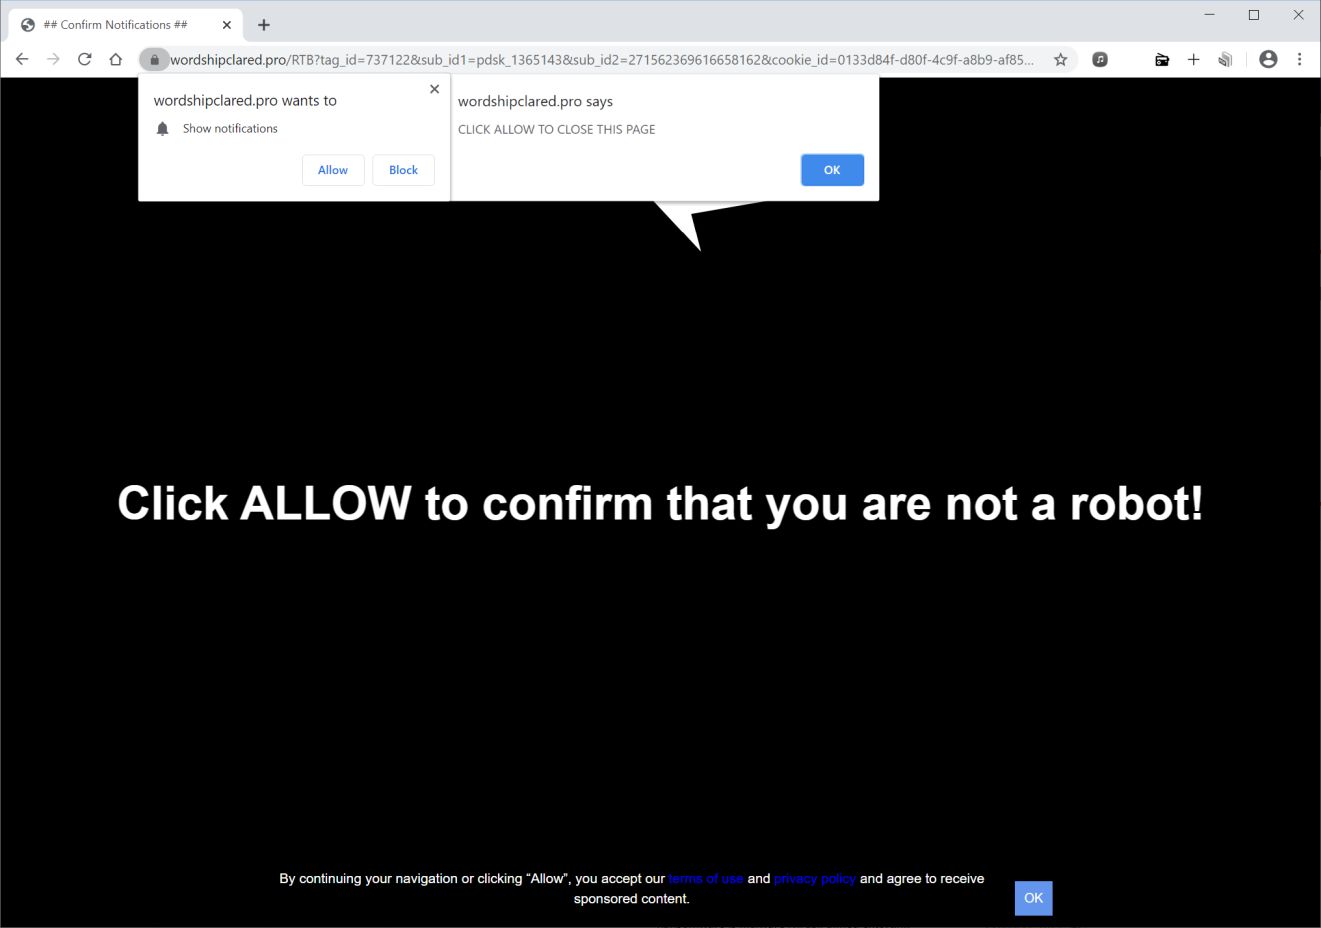Open the privacy policy link
The image size is (1321, 928).
click(x=814, y=878)
